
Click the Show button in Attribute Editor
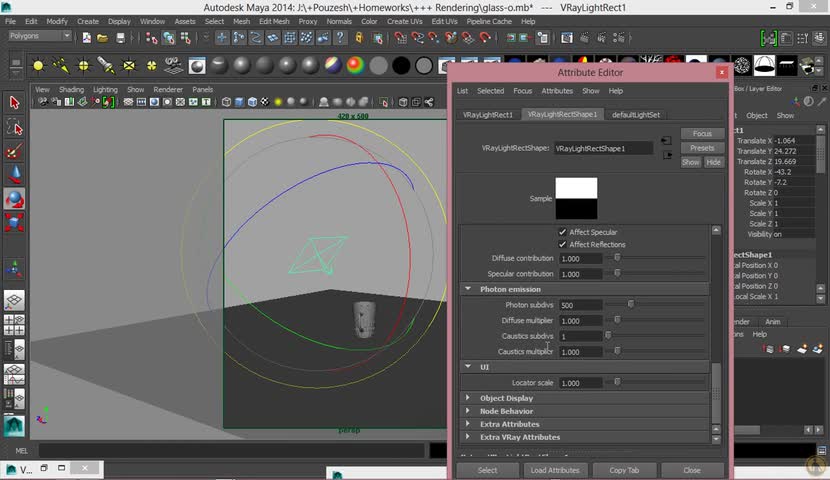tap(690, 162)
